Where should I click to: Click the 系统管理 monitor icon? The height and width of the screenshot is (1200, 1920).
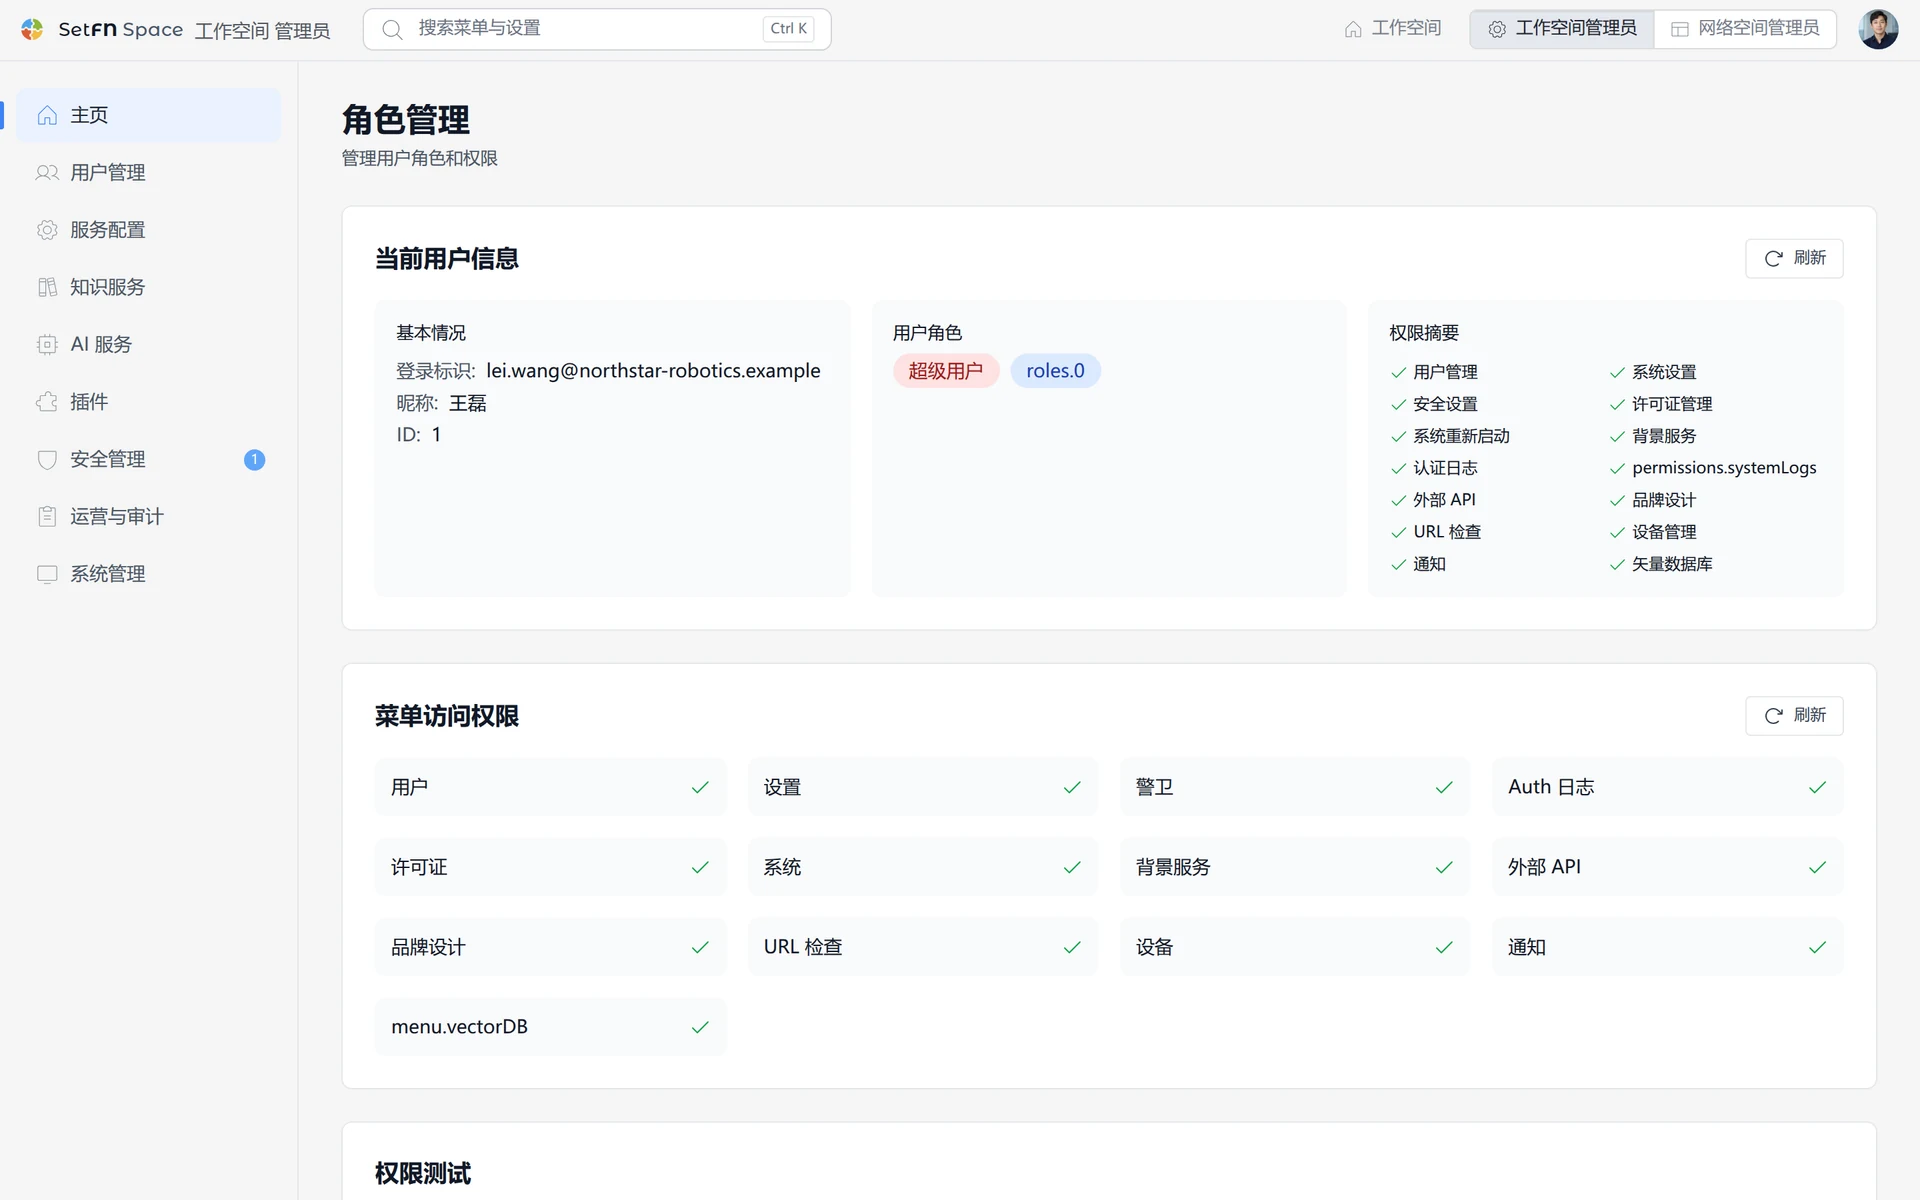coord(47,574)
